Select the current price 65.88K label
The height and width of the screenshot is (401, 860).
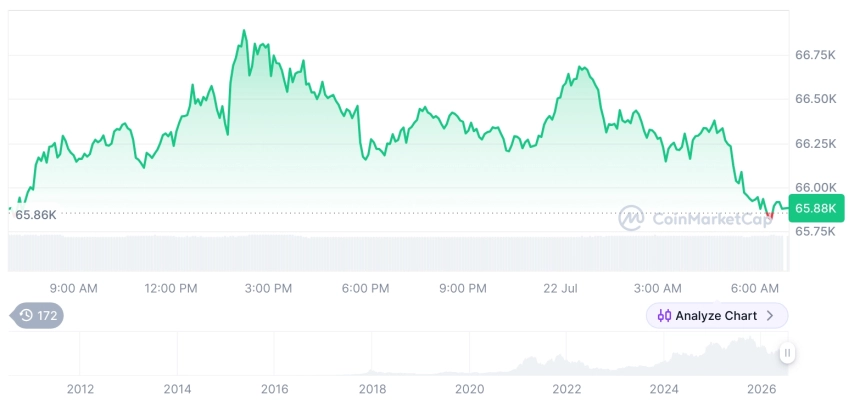coord(816,208)
